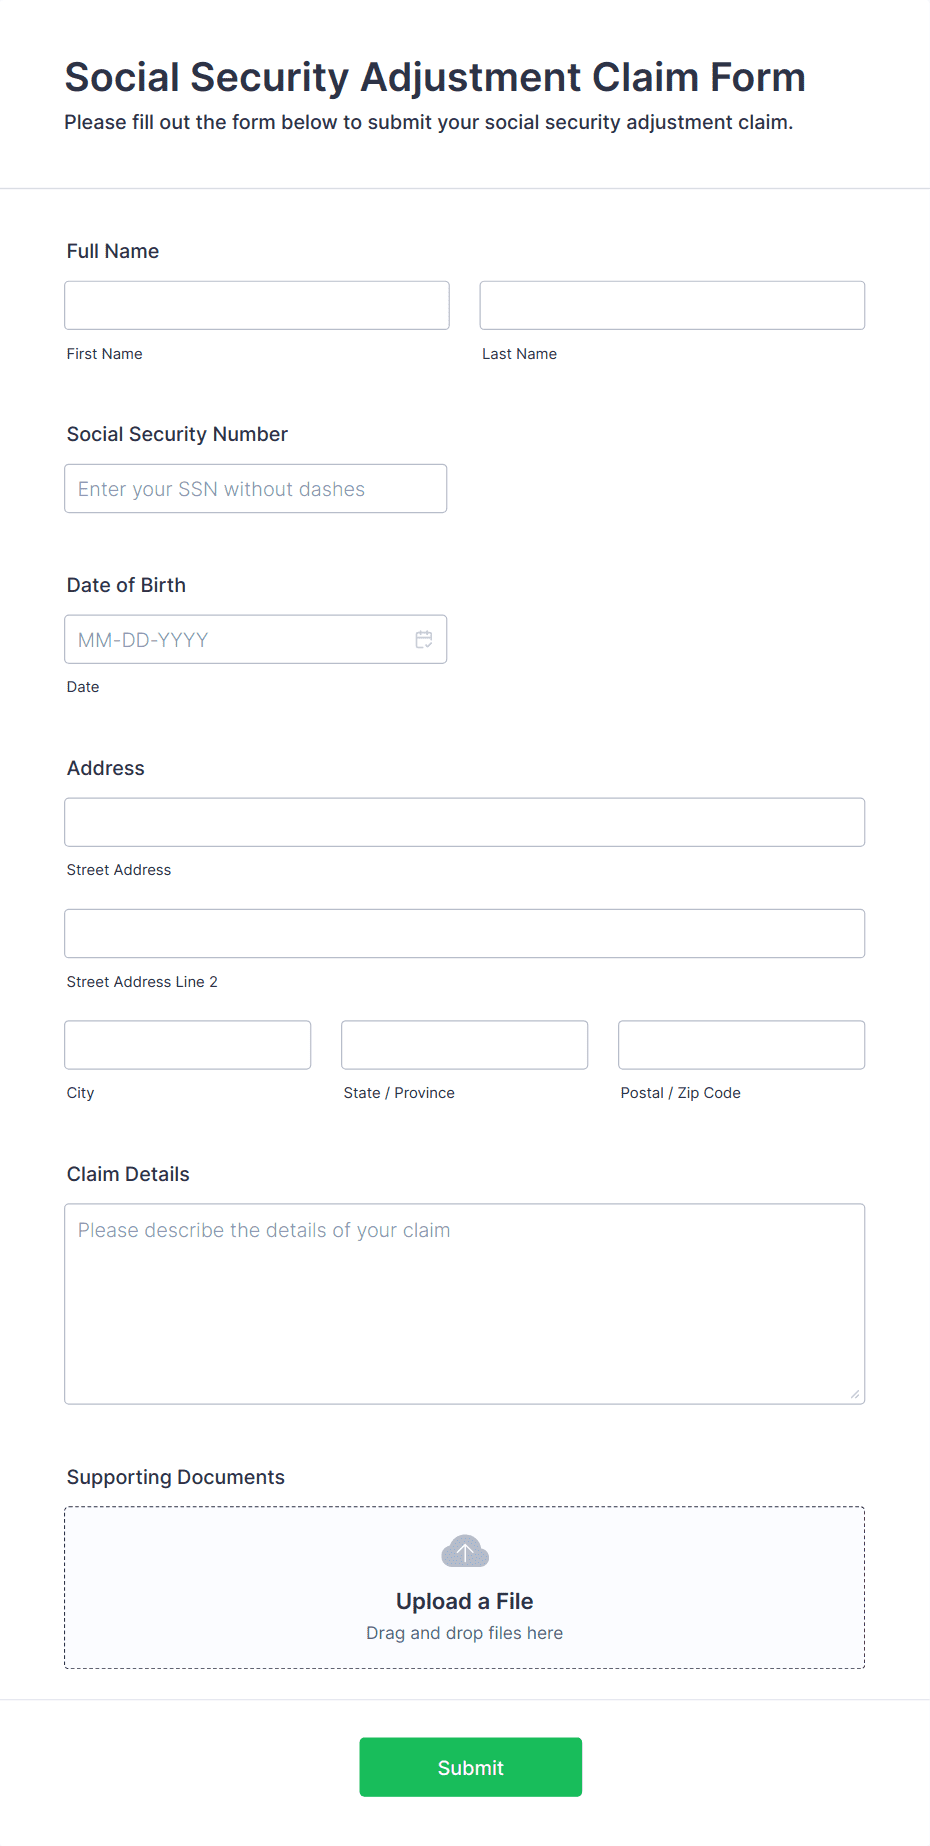This screenshot has width=930, height=1846.
Task: Click the cloud upload icon
Action: click(465, 1551)
